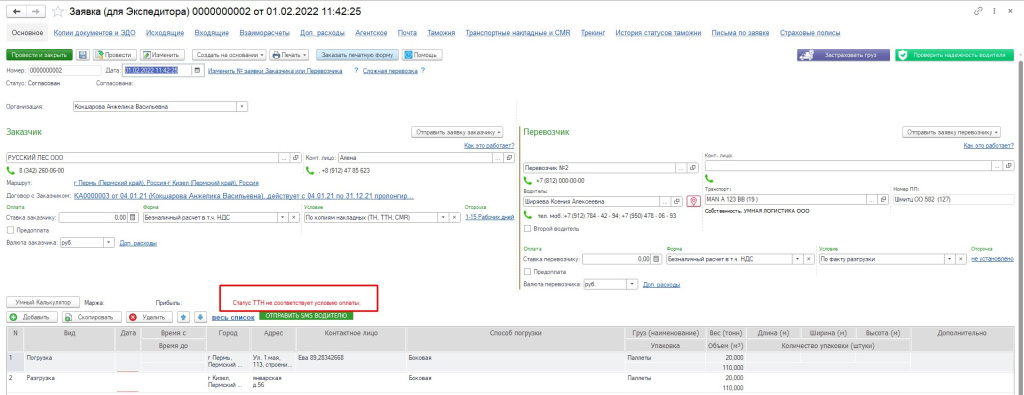Open Отправить заявку перевозчику dropdown

point(951,132)
